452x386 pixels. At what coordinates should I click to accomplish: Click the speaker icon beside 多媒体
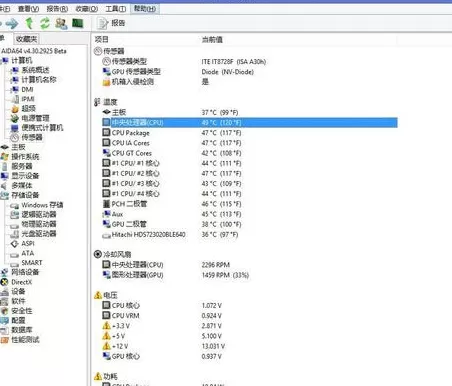click(x=4, y=186)
